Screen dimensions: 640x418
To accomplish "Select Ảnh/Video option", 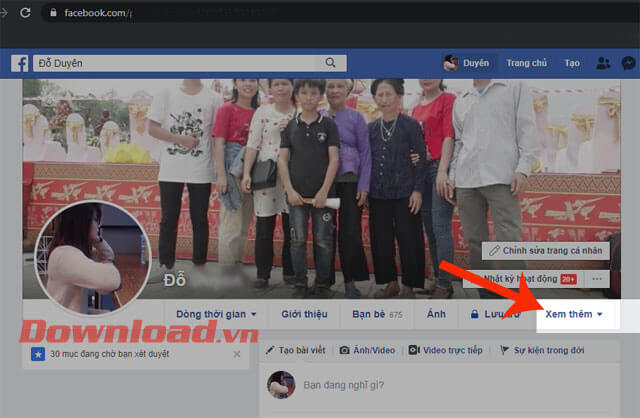I will coord(368,350).
